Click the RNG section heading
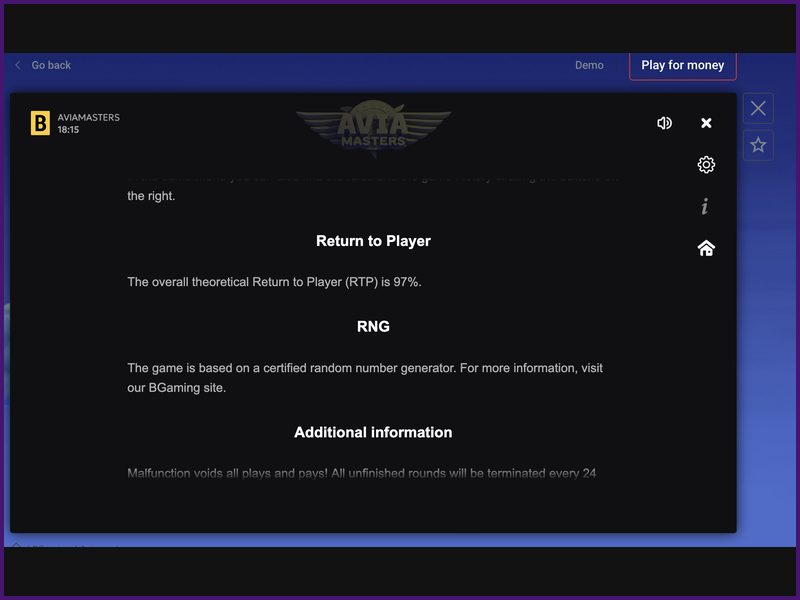The image size is (800, 600). coord(373,326)
